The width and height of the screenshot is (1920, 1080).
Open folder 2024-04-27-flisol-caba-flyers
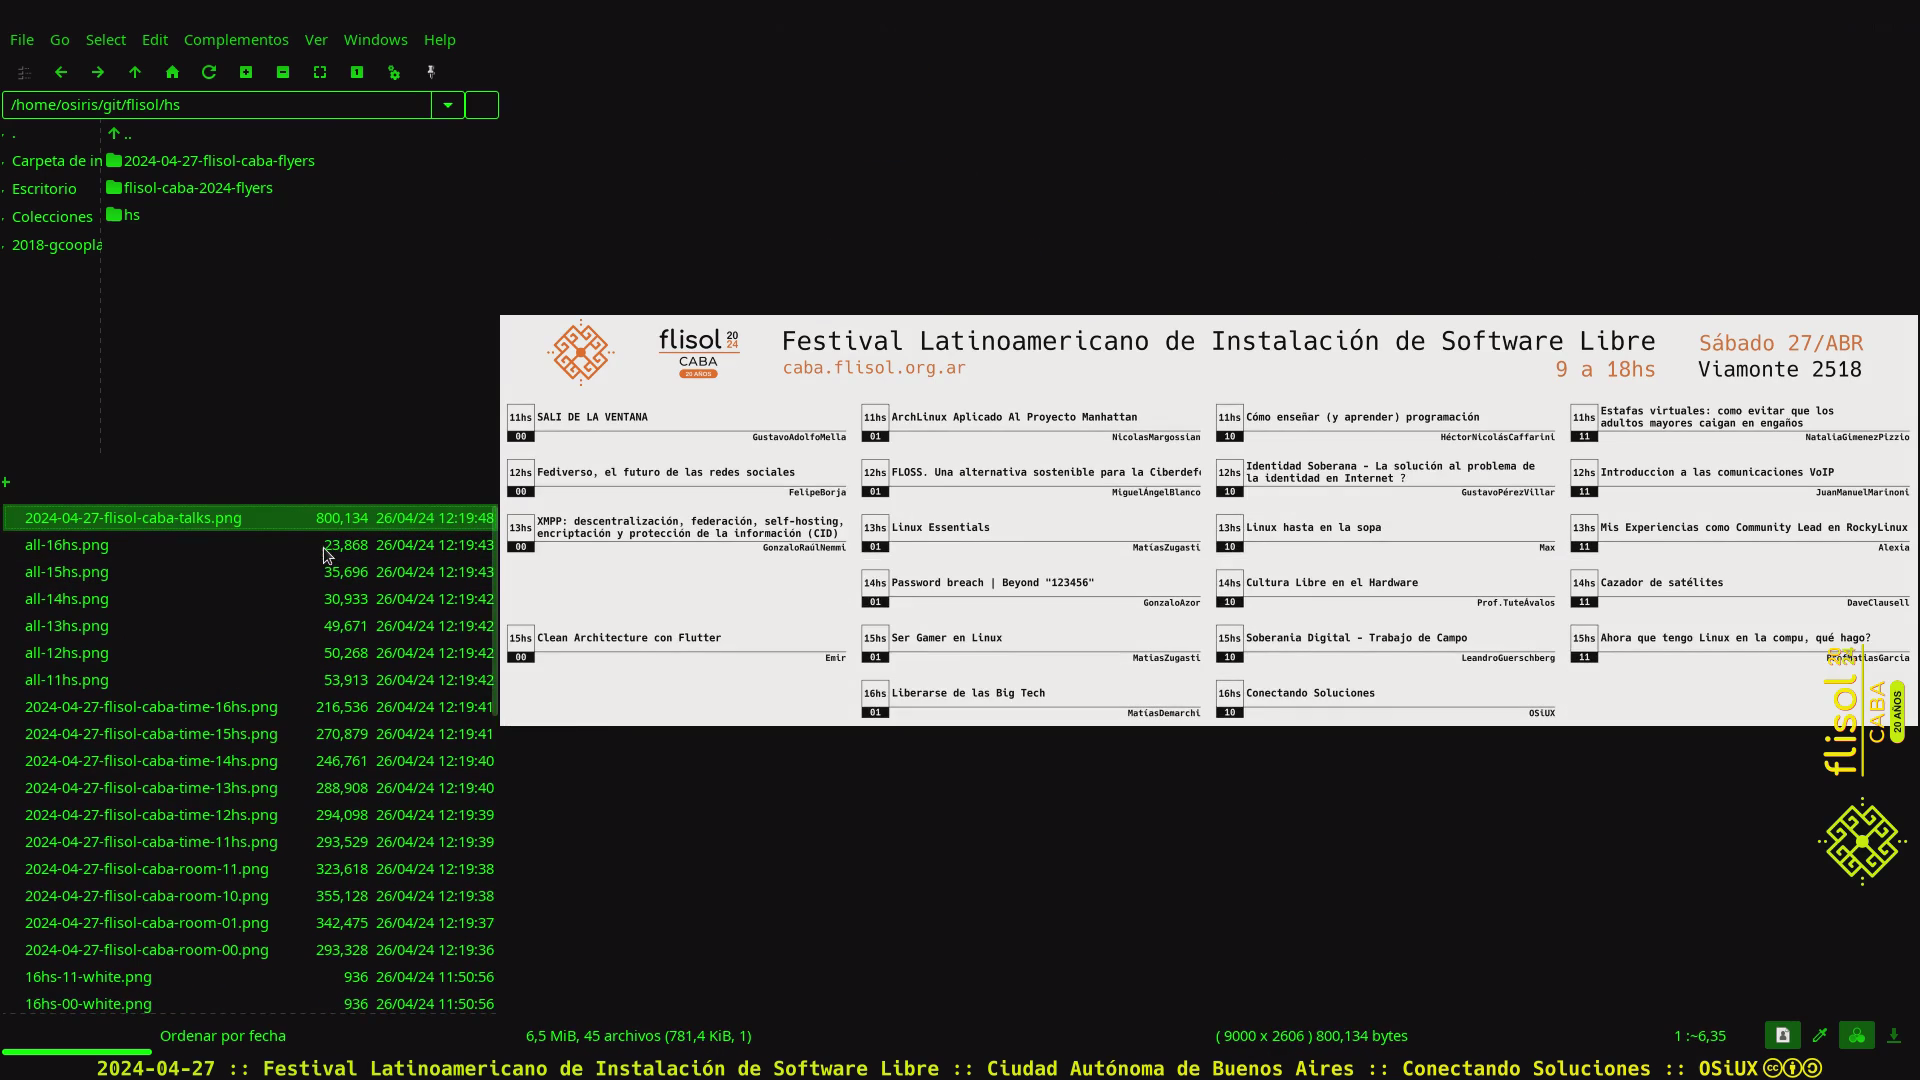(x=210, y=161)
